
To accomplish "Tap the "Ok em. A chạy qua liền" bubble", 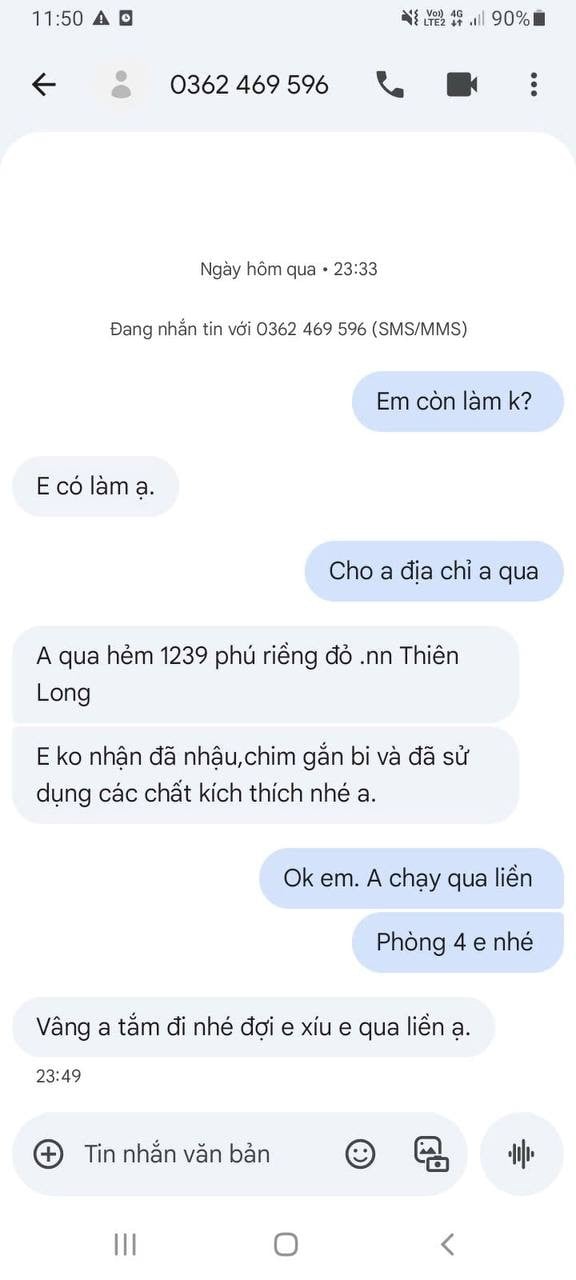I will [x=411, y=878].
